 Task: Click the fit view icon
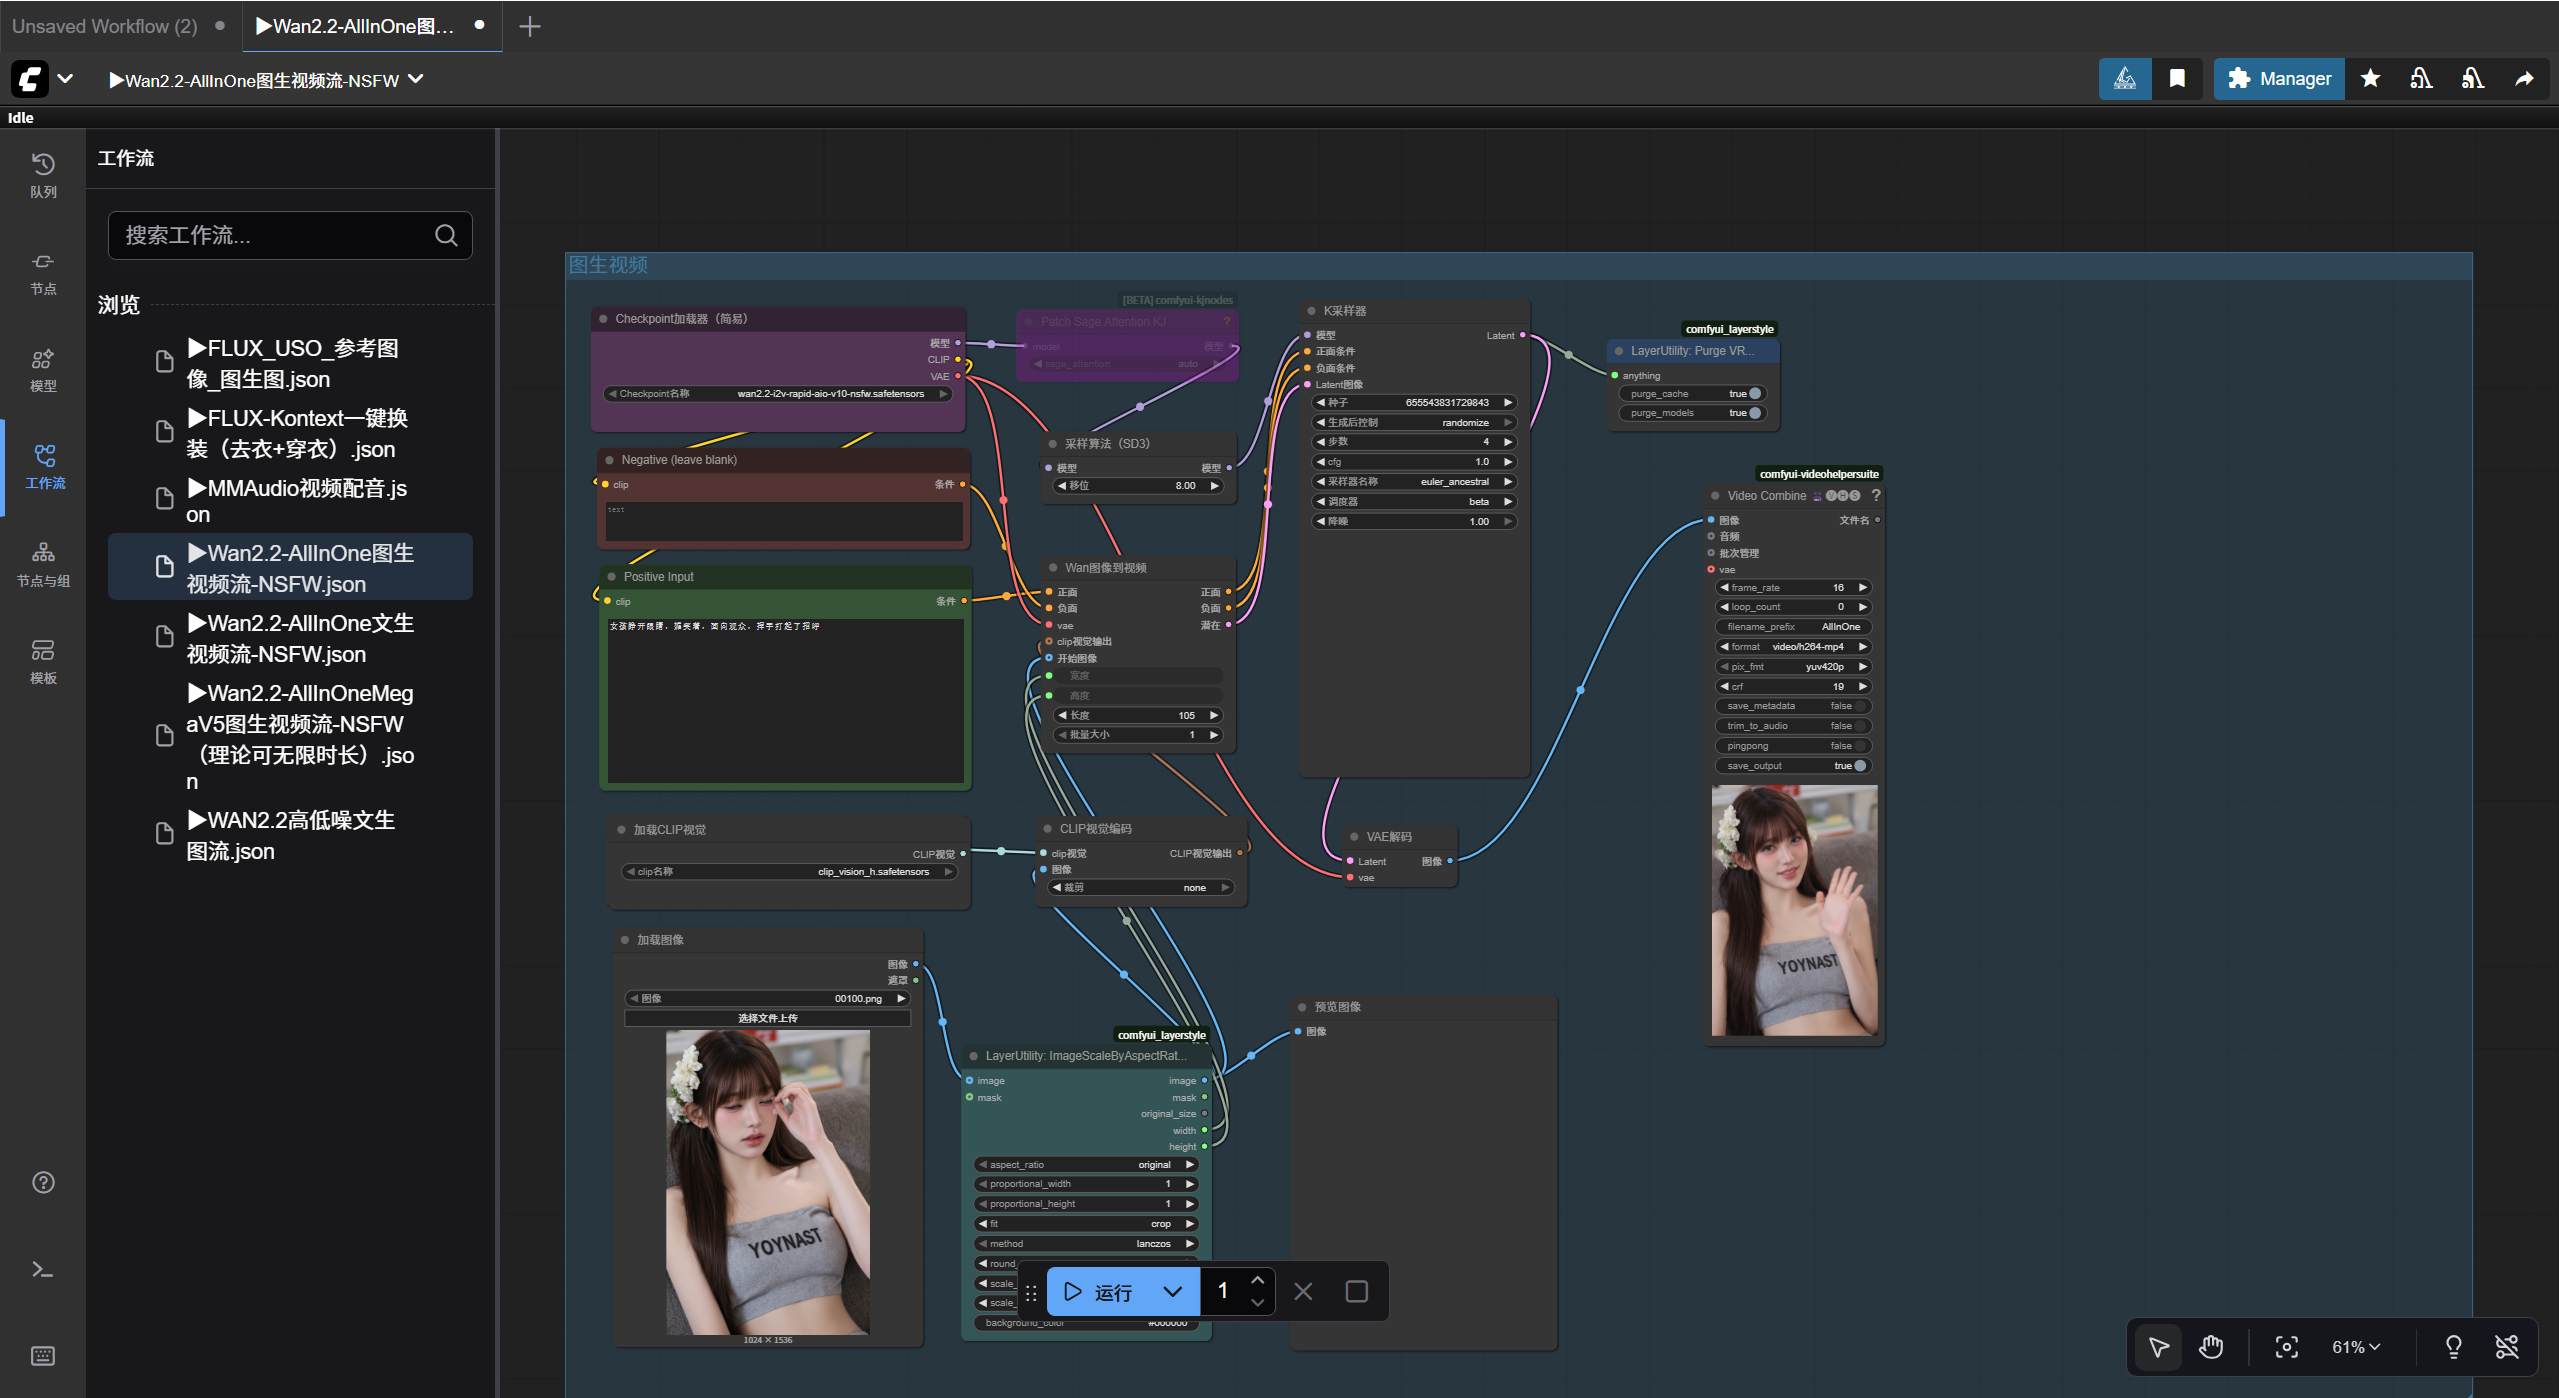(x=2286, y=1347)
